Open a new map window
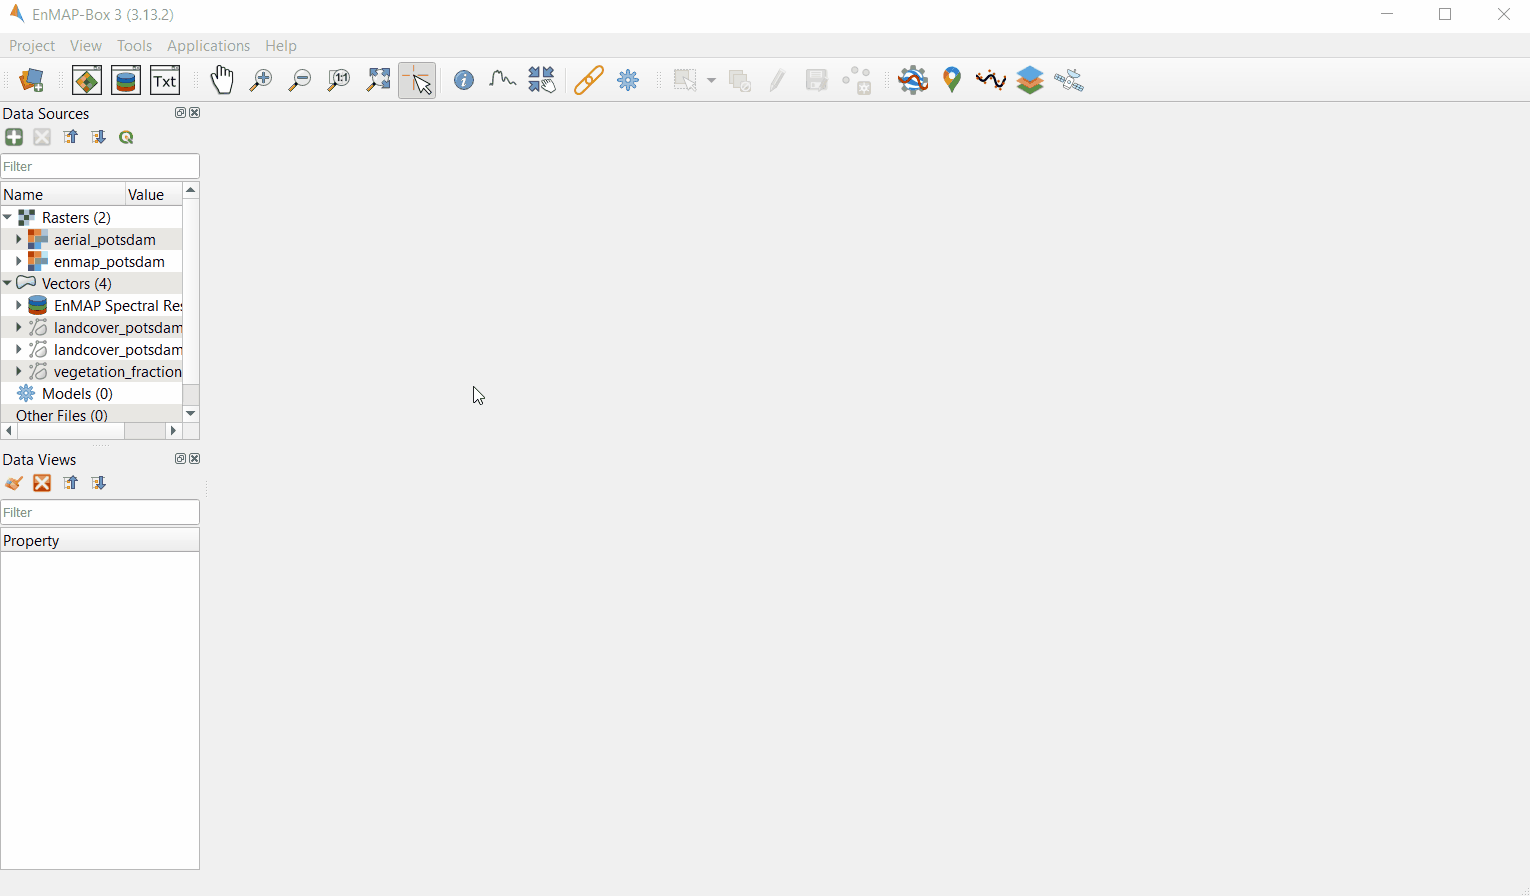The width and height of the screenshot is (1530, 896). (x=87, y=80)
